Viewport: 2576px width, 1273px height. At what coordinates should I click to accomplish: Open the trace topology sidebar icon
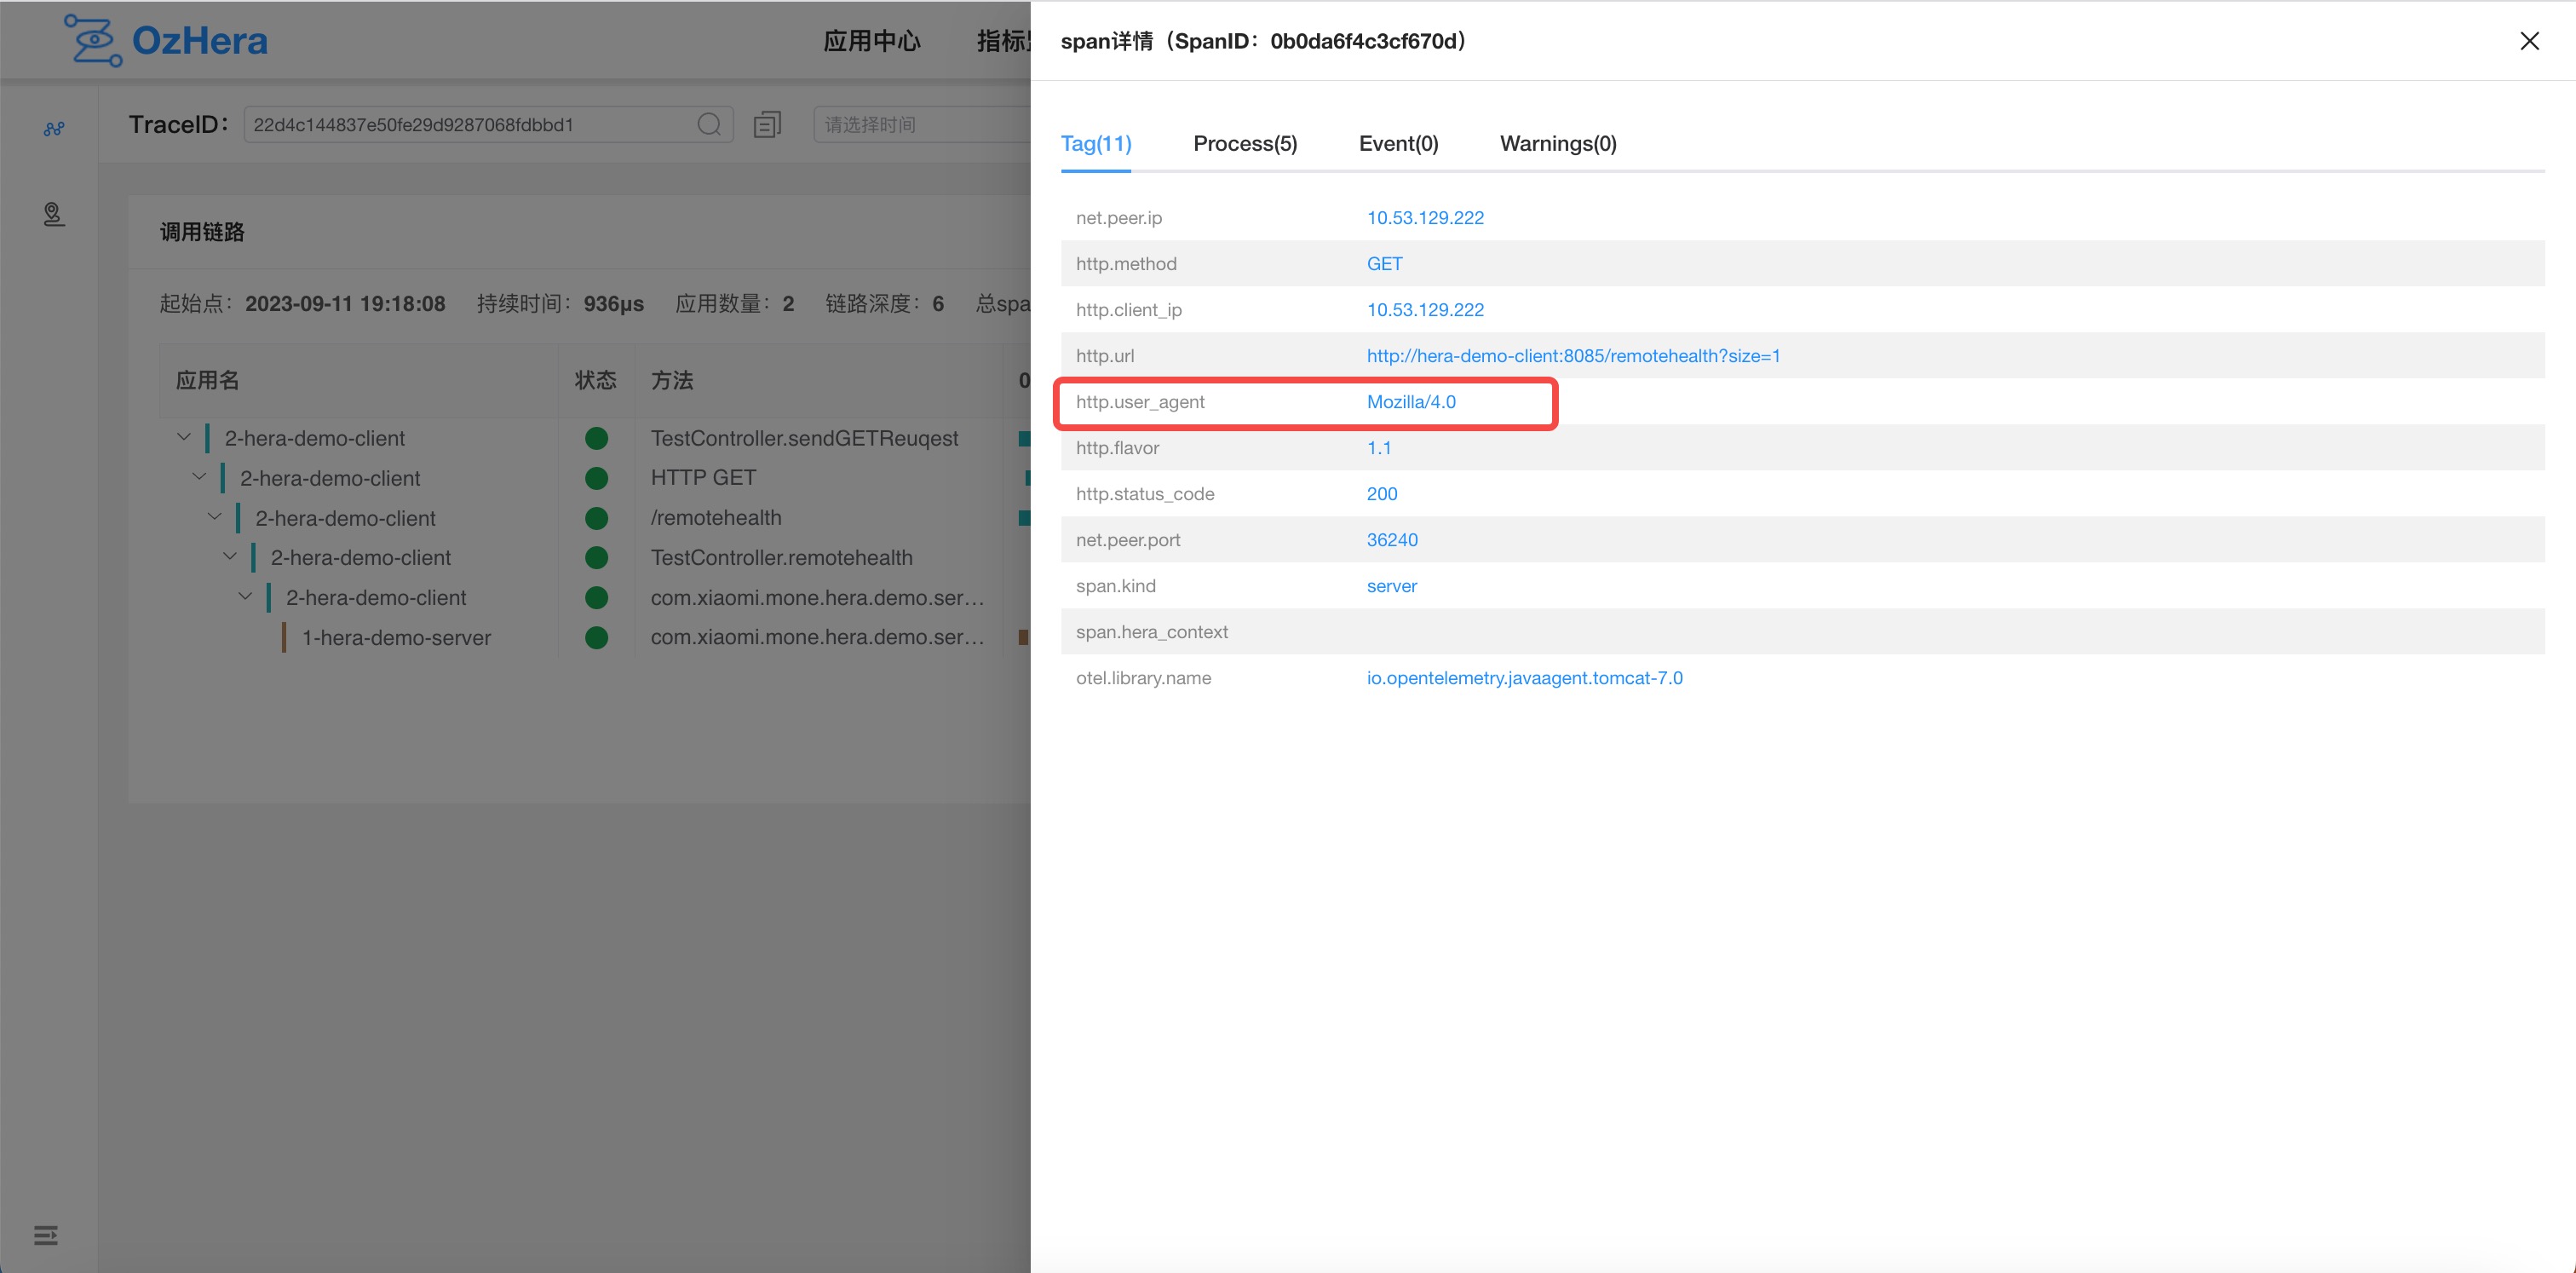pyautogui.click(x=54, y=128)
